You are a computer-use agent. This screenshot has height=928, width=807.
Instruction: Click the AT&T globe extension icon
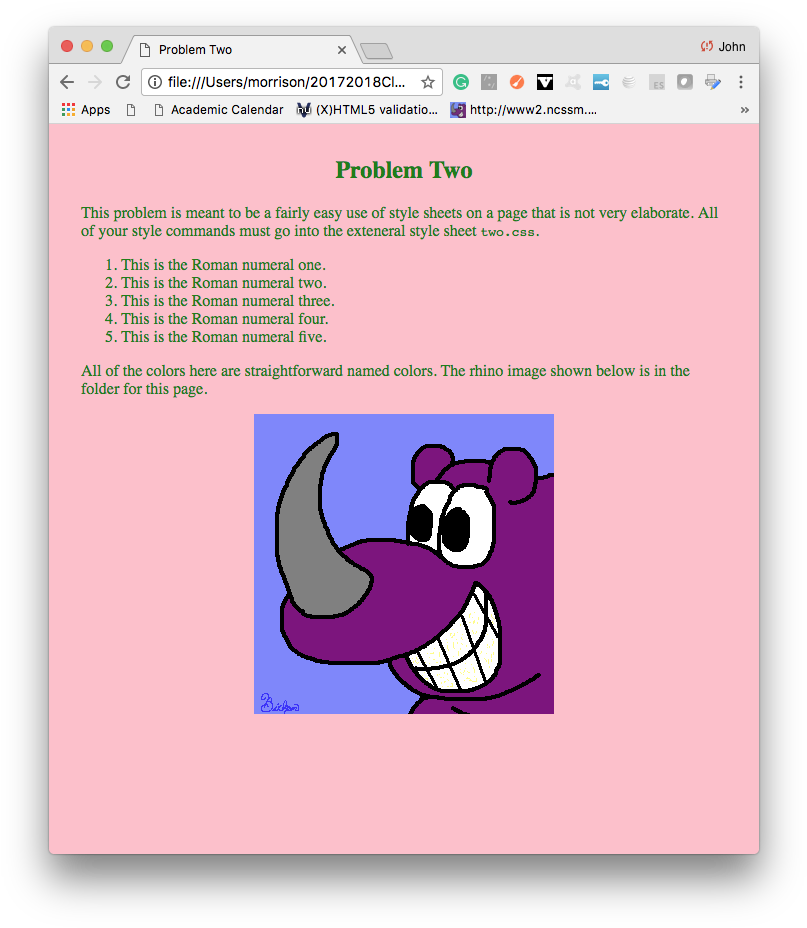(629, 82)
